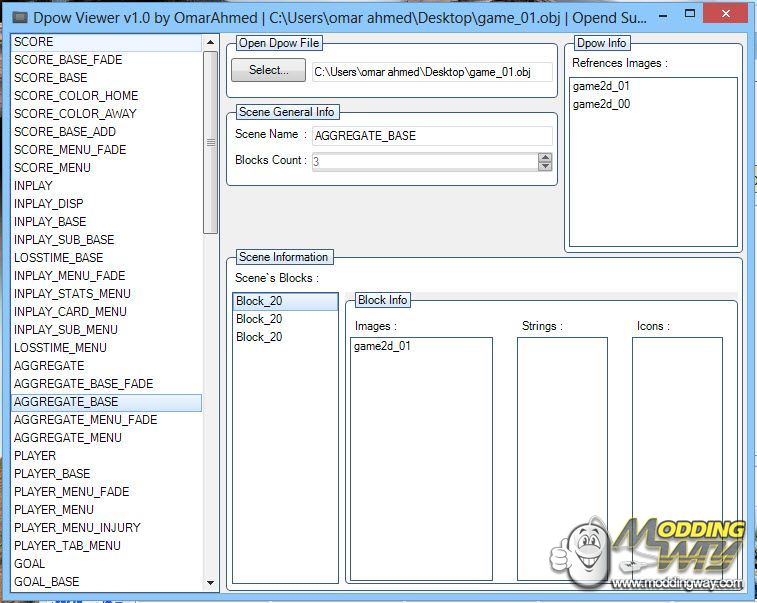Increase Blocks Count with up arrow
Image resolution: width=757 pixels, height=603 pixels.
(545, 157)
